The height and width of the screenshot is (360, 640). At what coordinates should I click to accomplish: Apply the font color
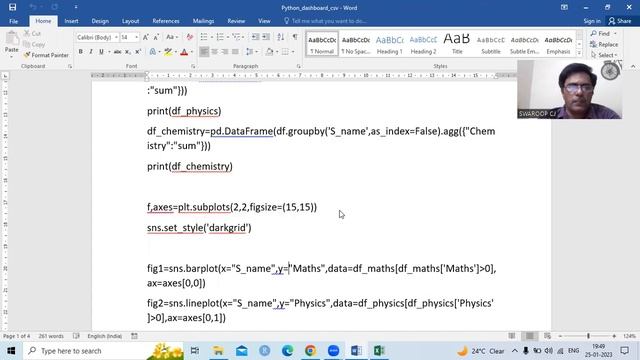click(184, 52)
